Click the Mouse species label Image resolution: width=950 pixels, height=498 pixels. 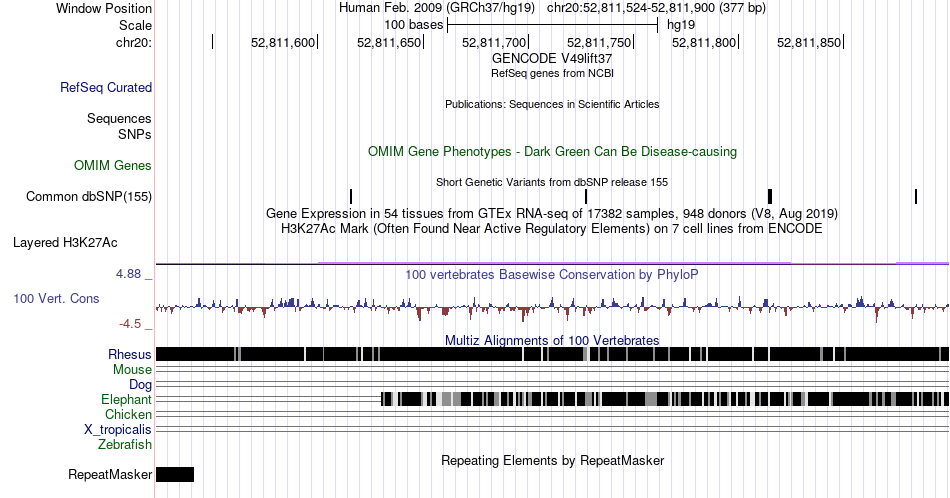[x=132, y=370]
